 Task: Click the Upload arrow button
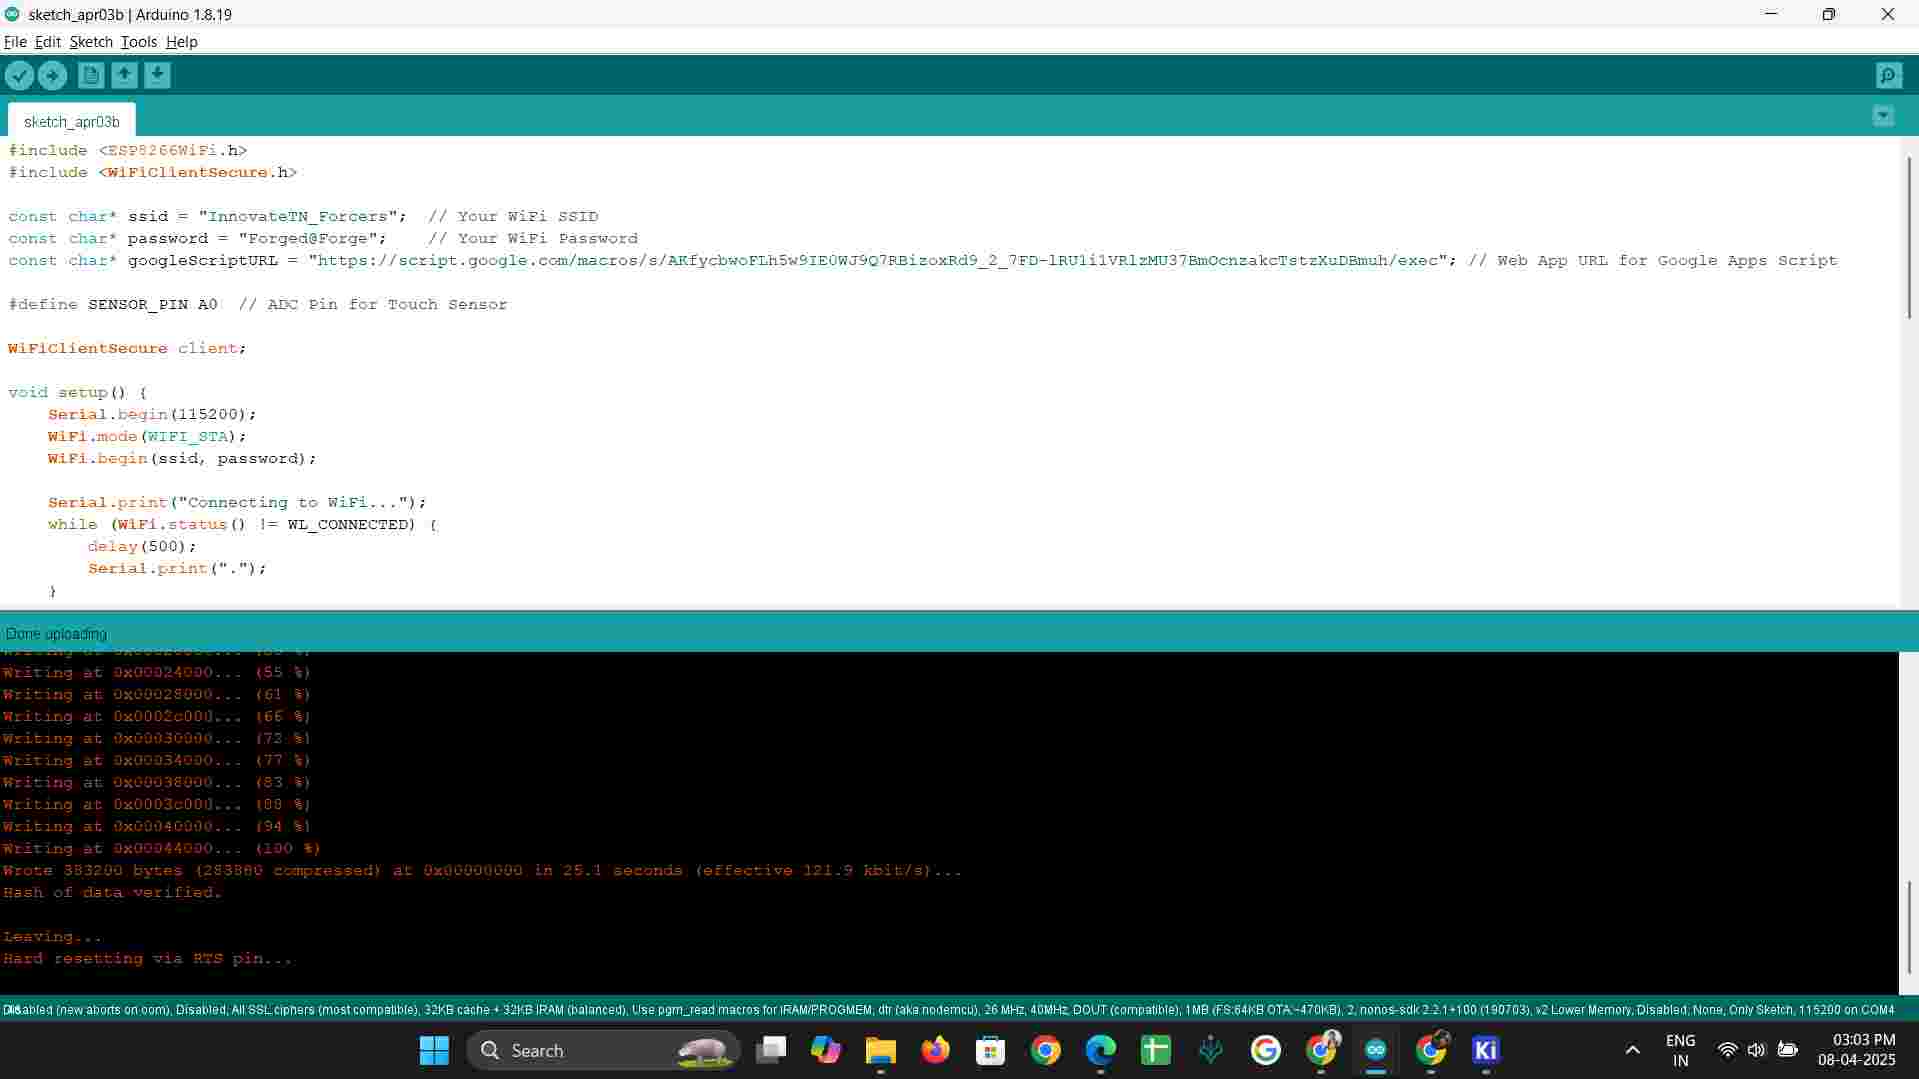pos(53,75)
